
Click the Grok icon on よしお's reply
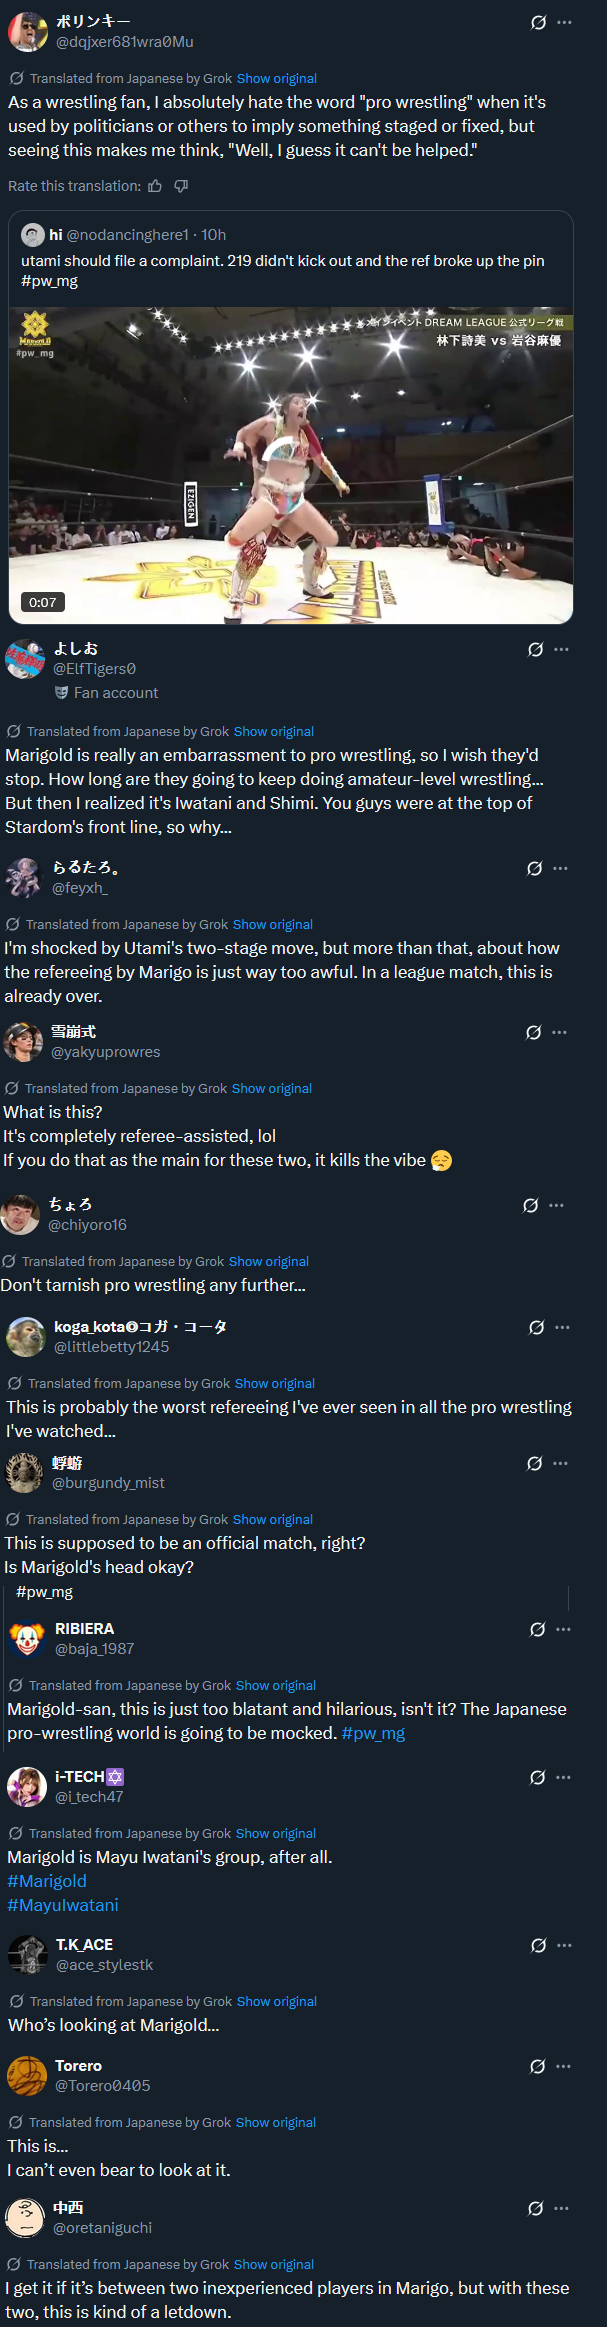tap(535, 650)
